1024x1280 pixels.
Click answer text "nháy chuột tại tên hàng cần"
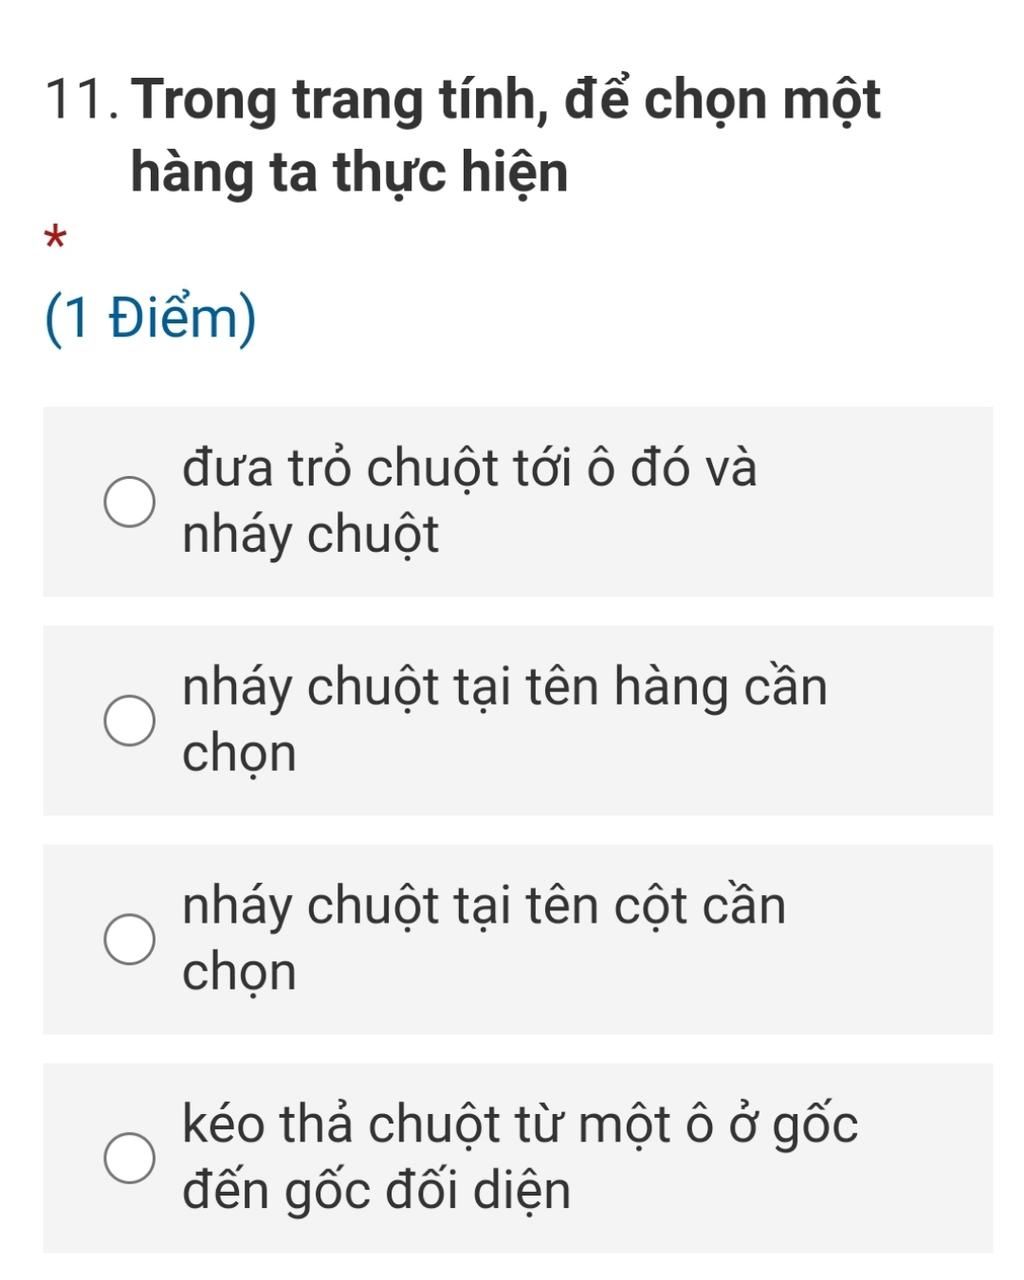tap(504, 687)
